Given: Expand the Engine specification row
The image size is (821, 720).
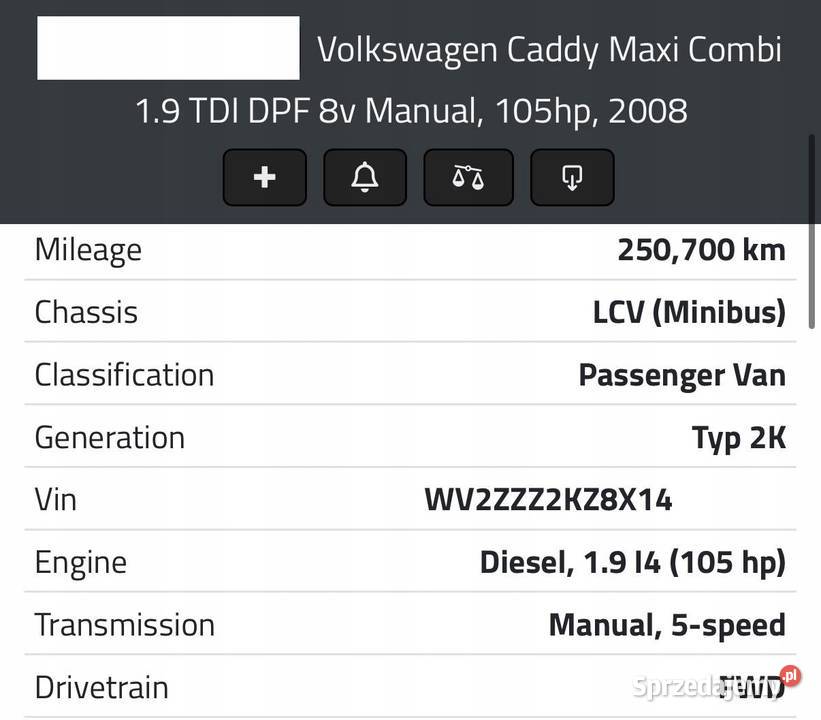Looking at the screenshot, I should (x=410, y=561).
